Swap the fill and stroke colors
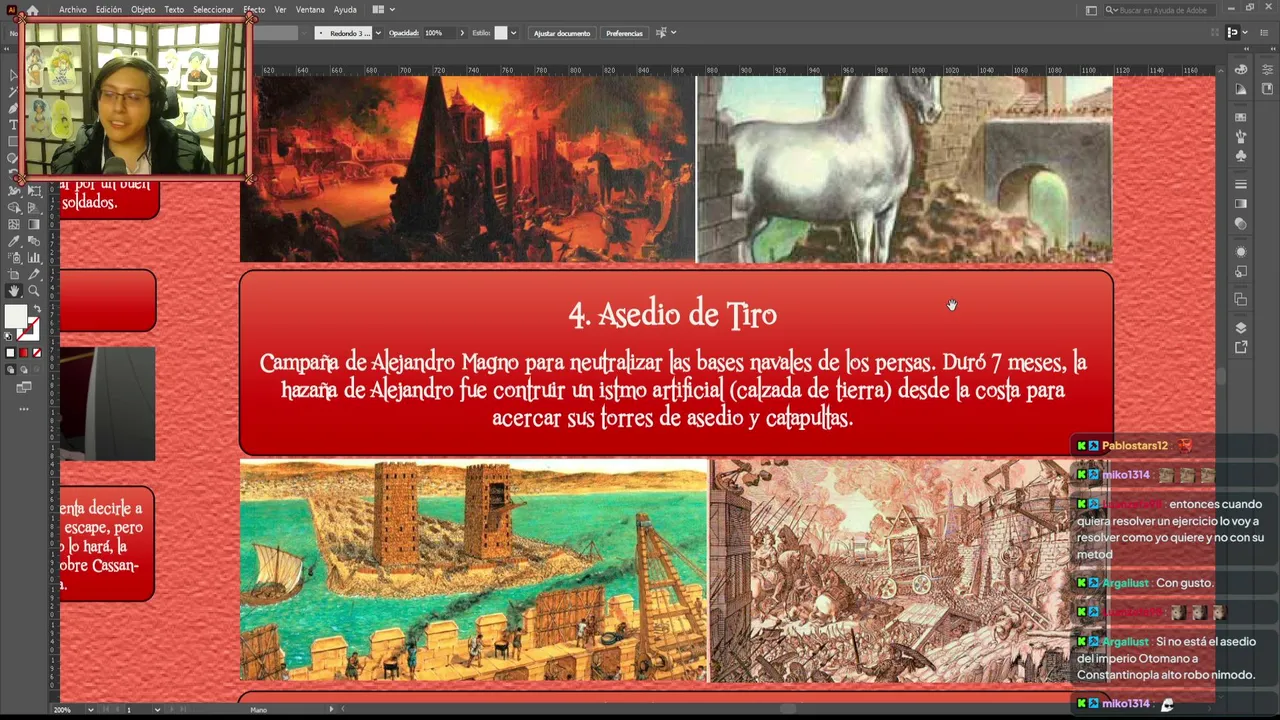Screen dimensions: 1280x720 (37, 309)
